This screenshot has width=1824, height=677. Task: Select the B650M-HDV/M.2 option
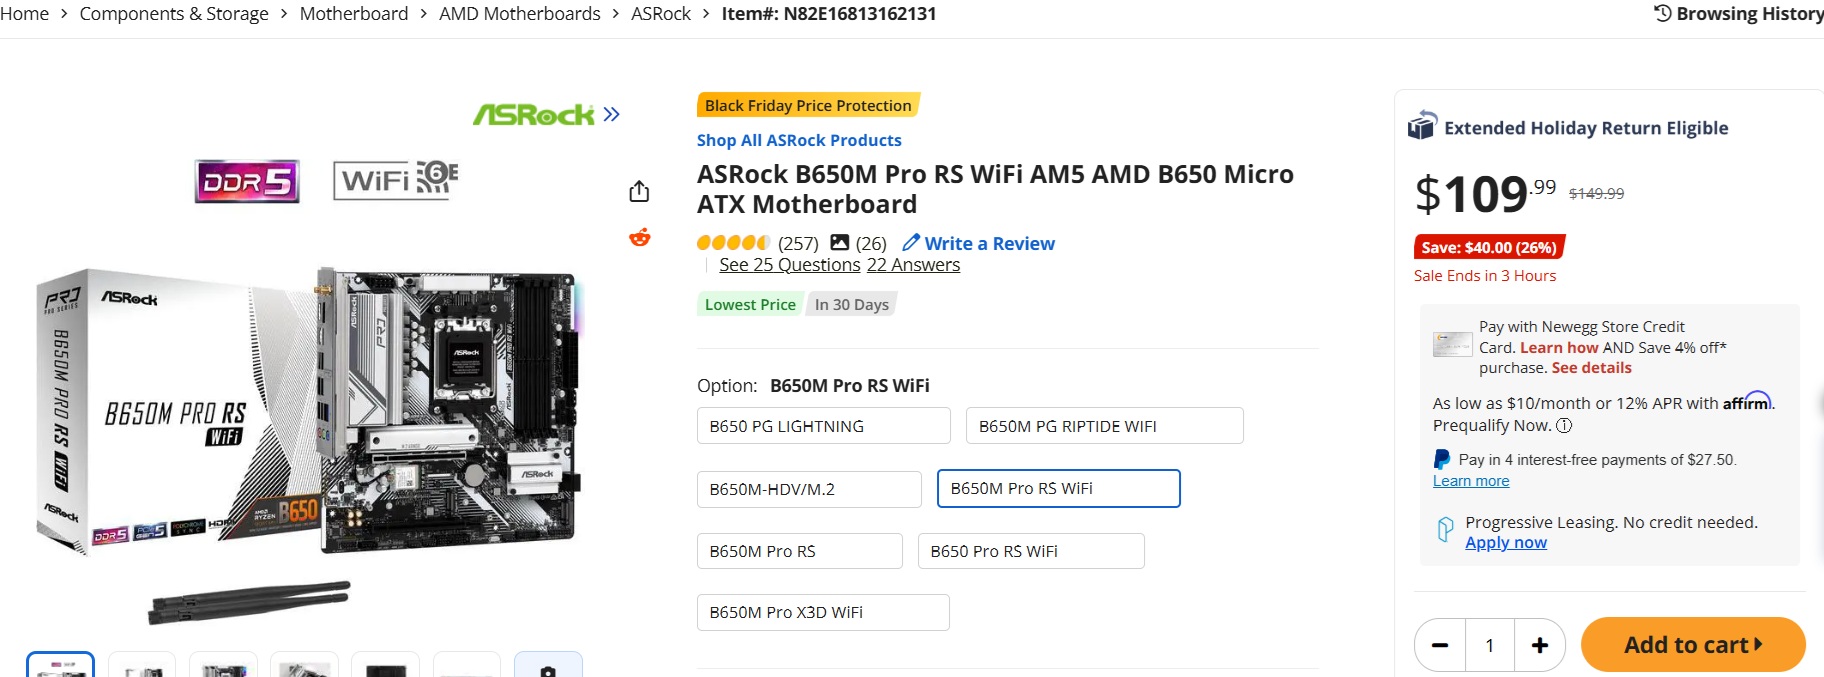808,489
